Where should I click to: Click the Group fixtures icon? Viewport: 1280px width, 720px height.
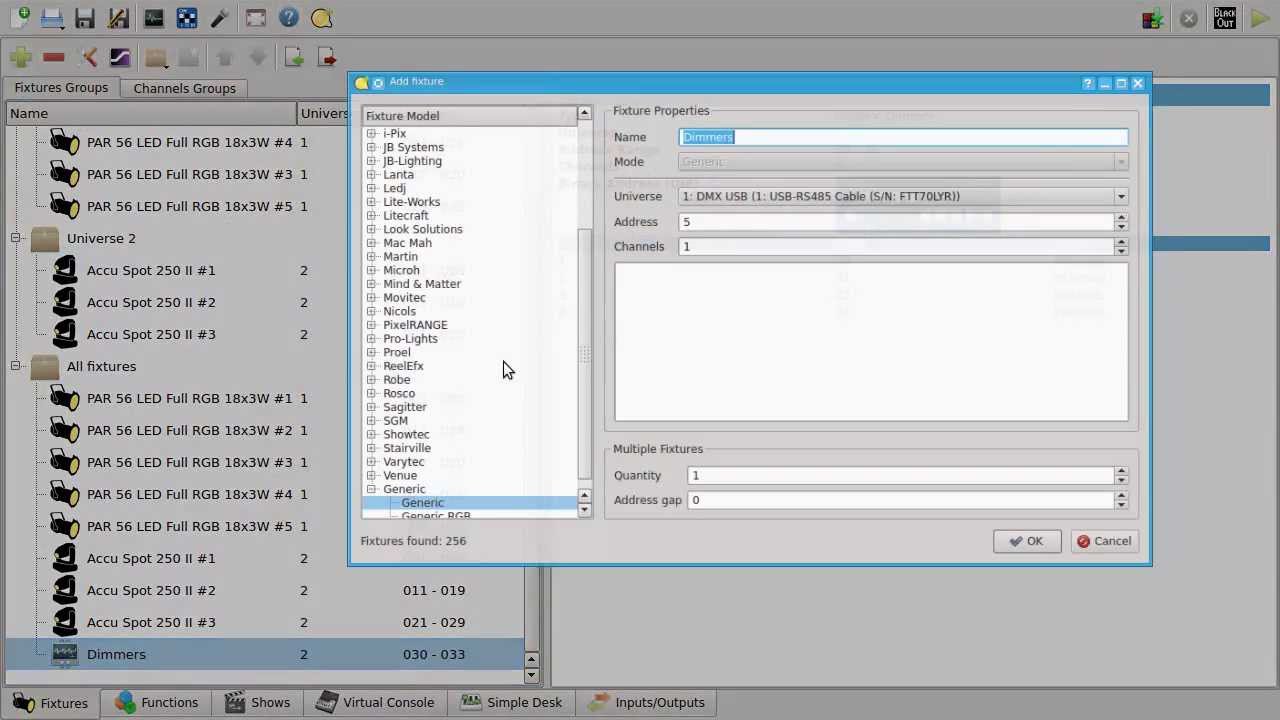pos(155,57)
